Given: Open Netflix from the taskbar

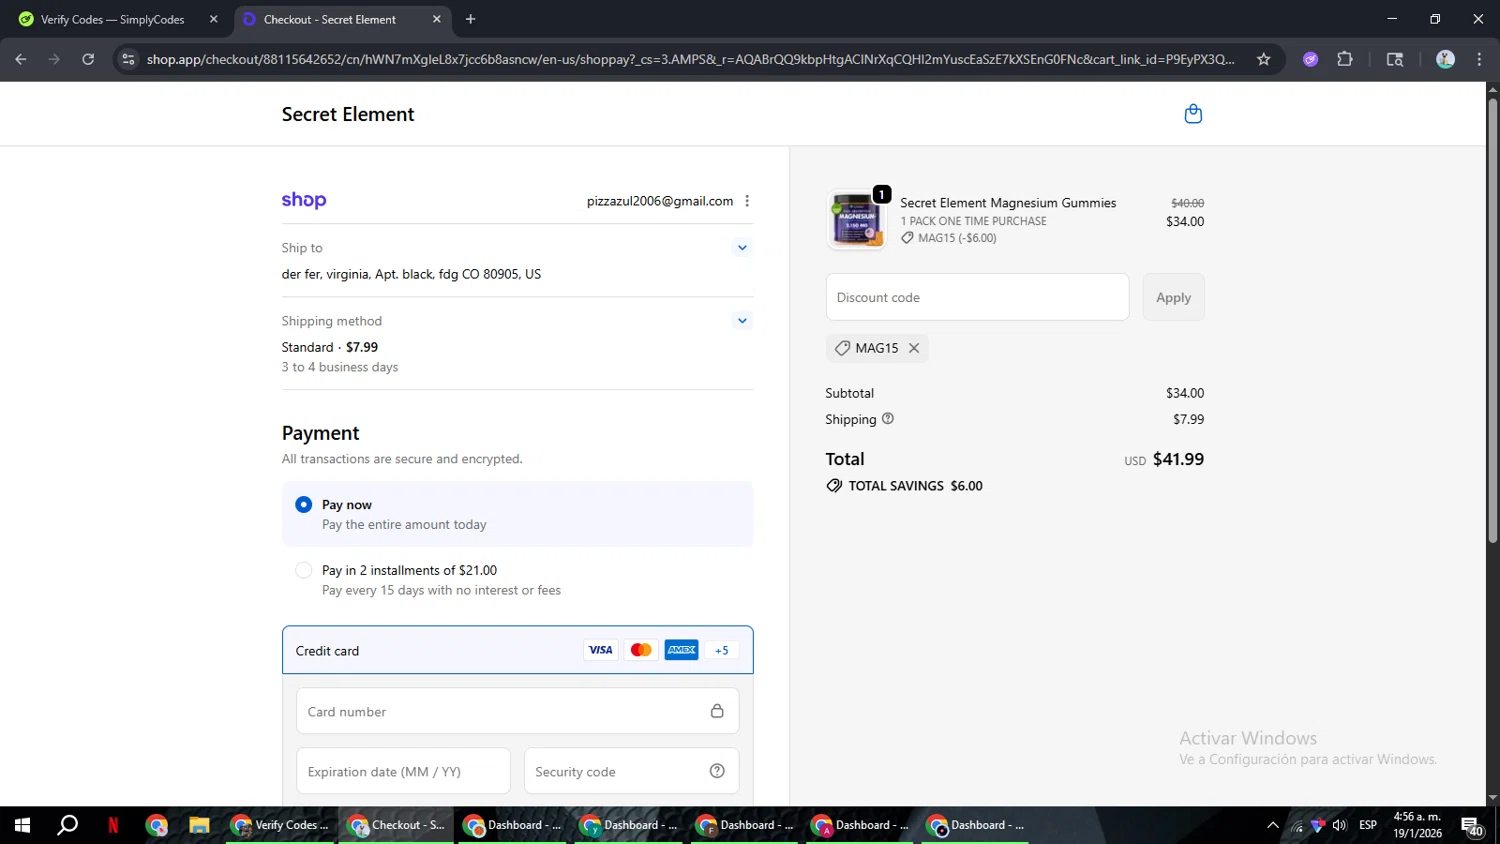Looking at the screenshot, I should click(x=113, y=825).
